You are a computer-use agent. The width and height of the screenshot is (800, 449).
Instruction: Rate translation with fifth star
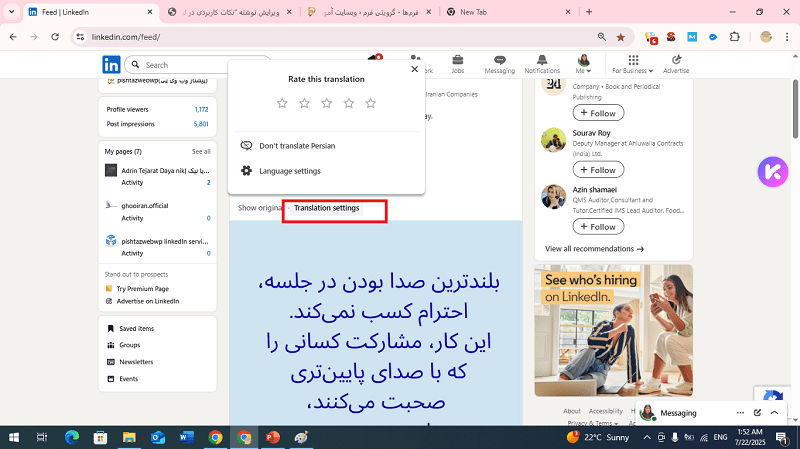[371, 104]
